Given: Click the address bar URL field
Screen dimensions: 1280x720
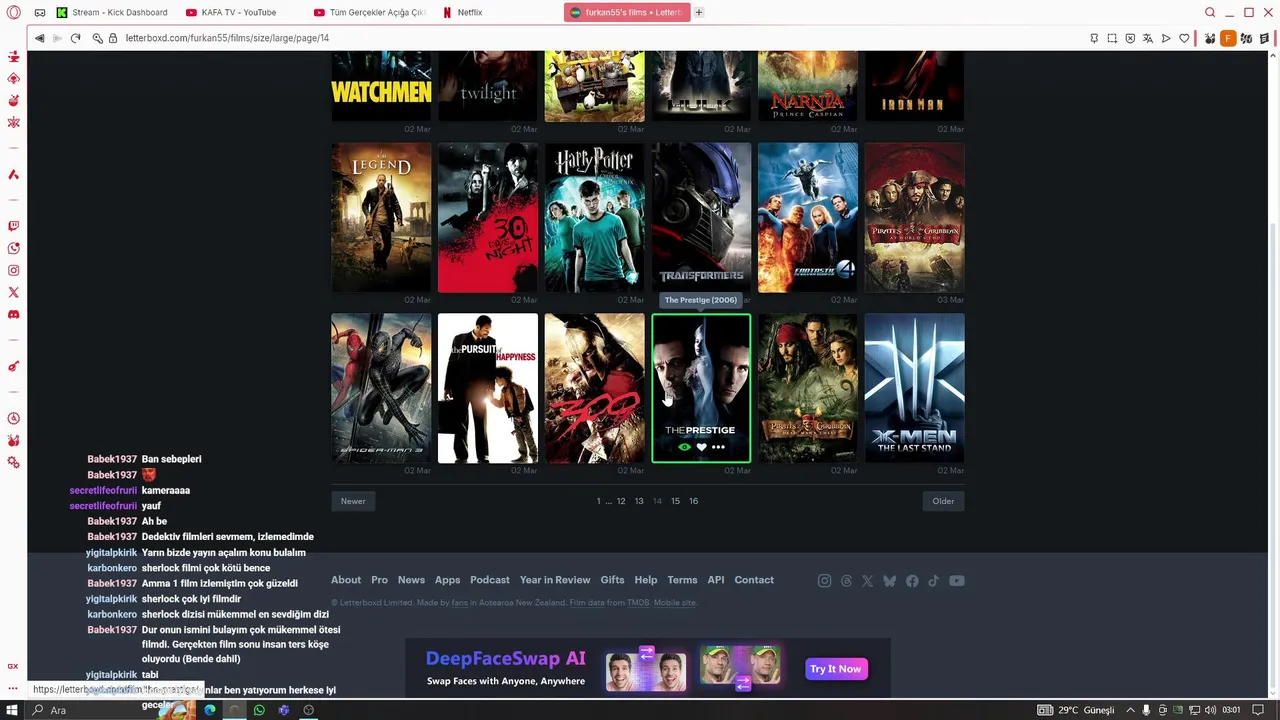Looking at the screenshot, I should (x=600, y=38).
